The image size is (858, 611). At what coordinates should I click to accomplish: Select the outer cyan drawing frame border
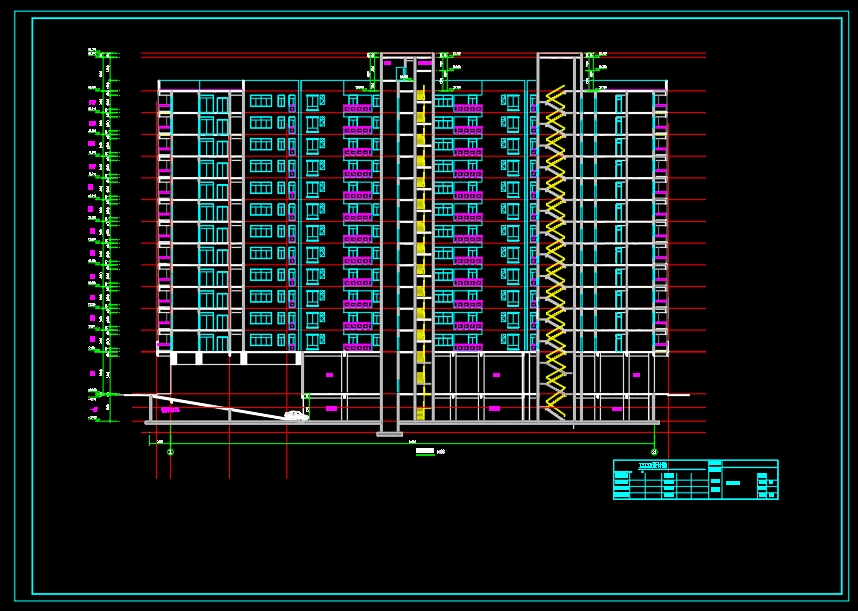(437, 306)
